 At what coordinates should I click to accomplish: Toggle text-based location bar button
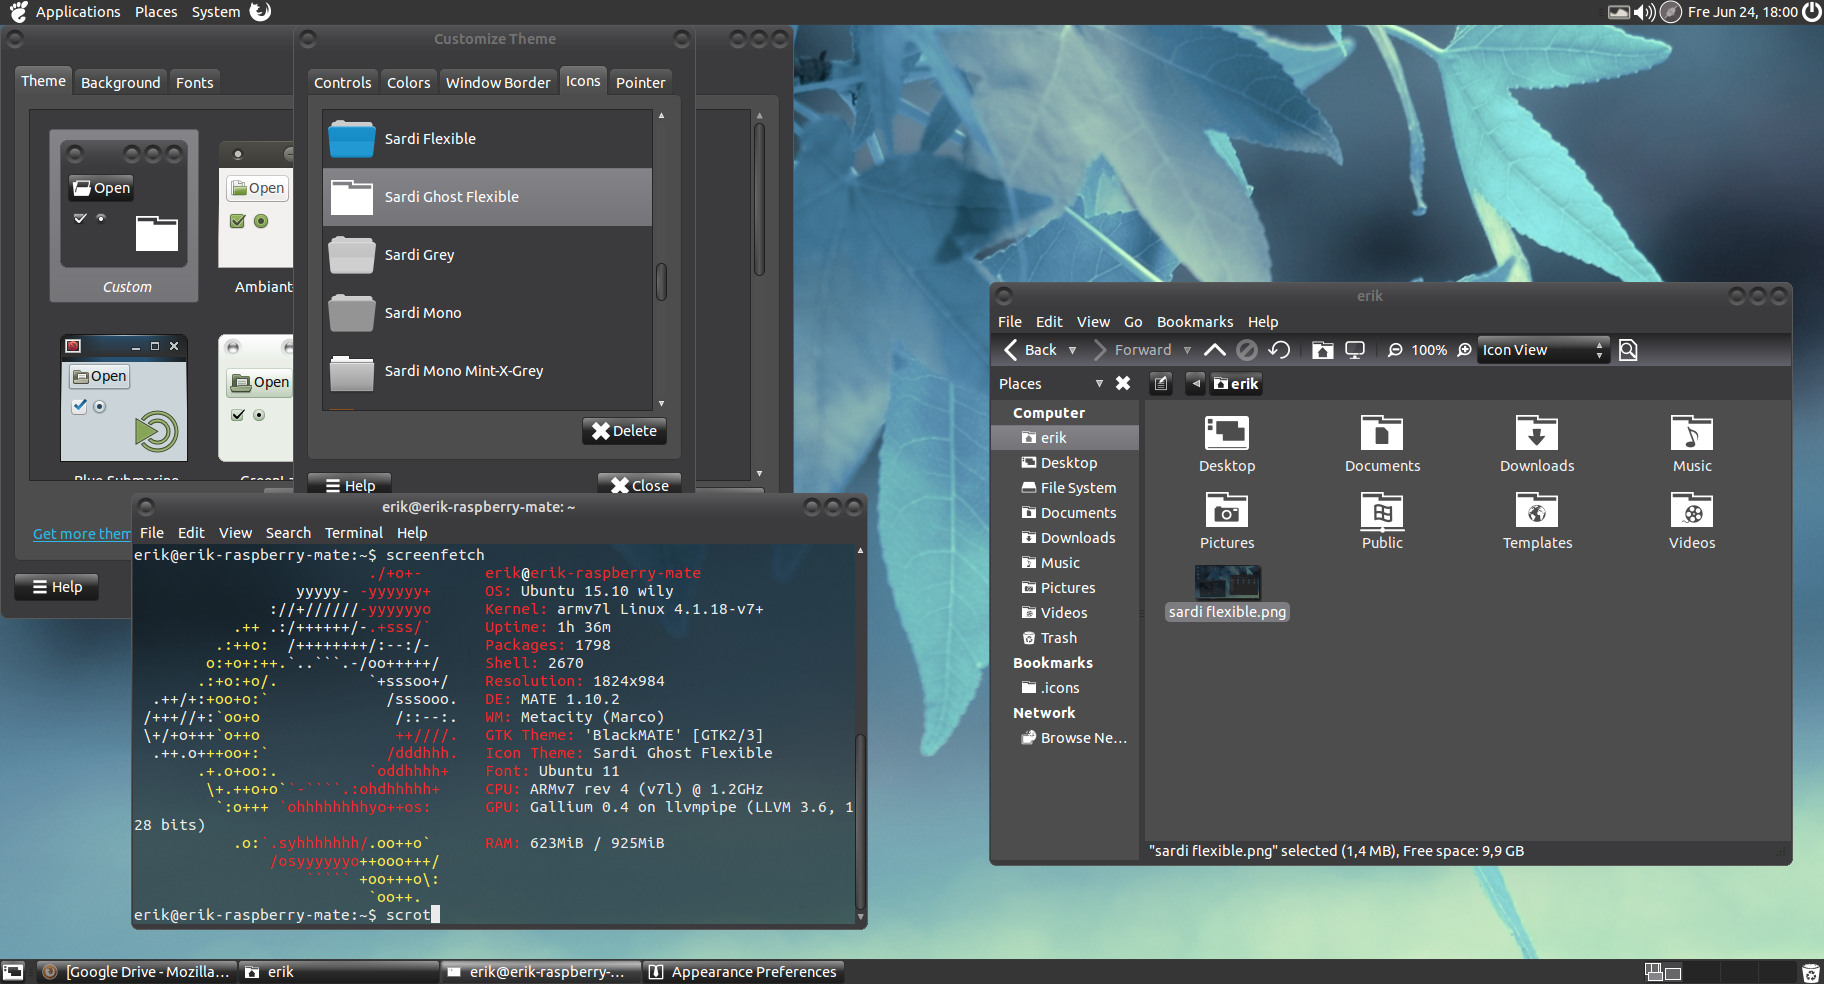tap(1160, 383)
